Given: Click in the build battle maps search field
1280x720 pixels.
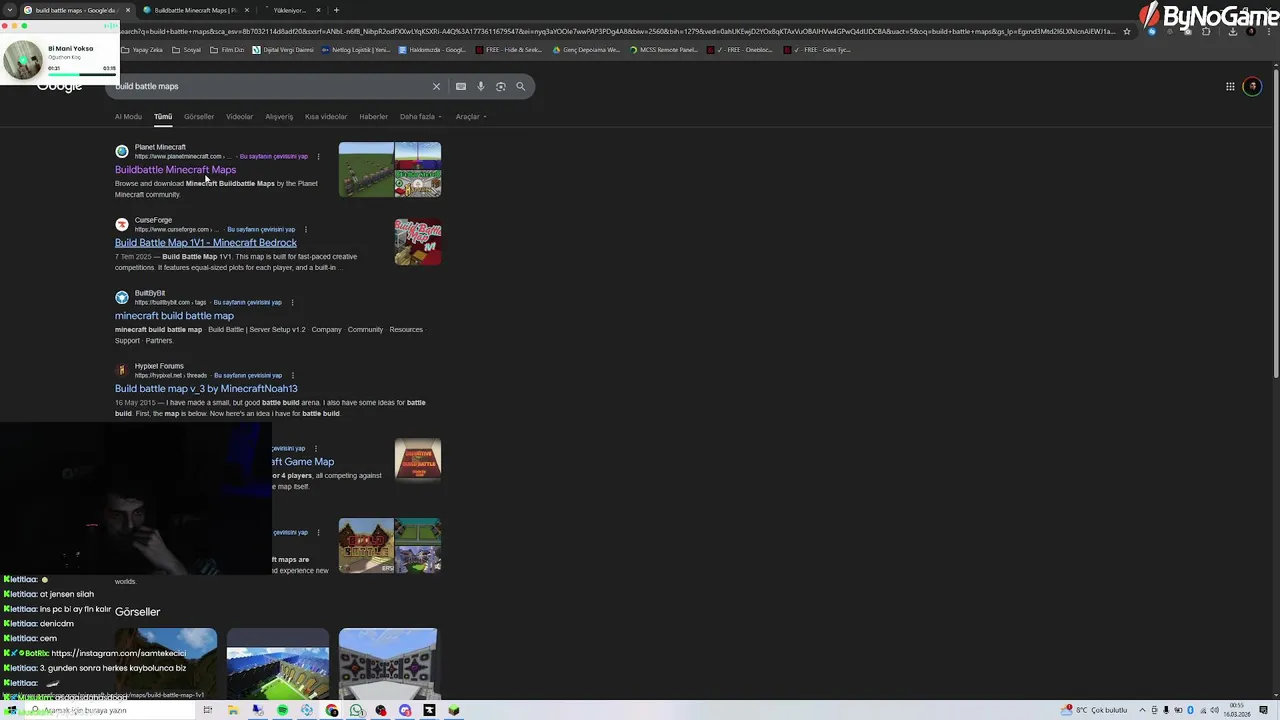Looking at the screenshot, I should click(x=270, y=86).
